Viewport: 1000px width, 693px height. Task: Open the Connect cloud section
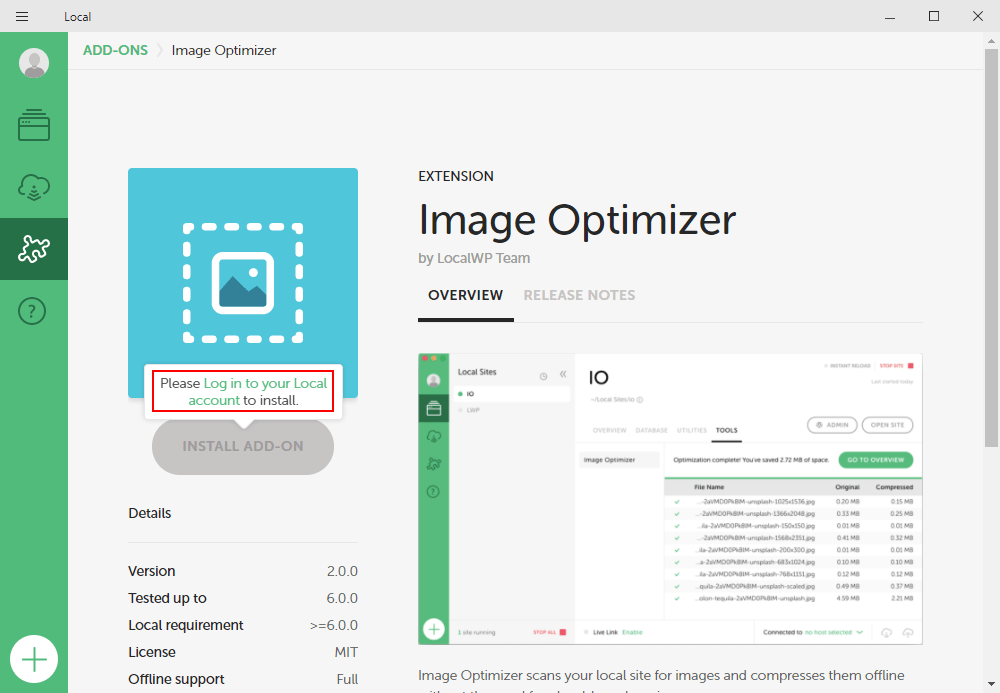[x=34, y=187]
